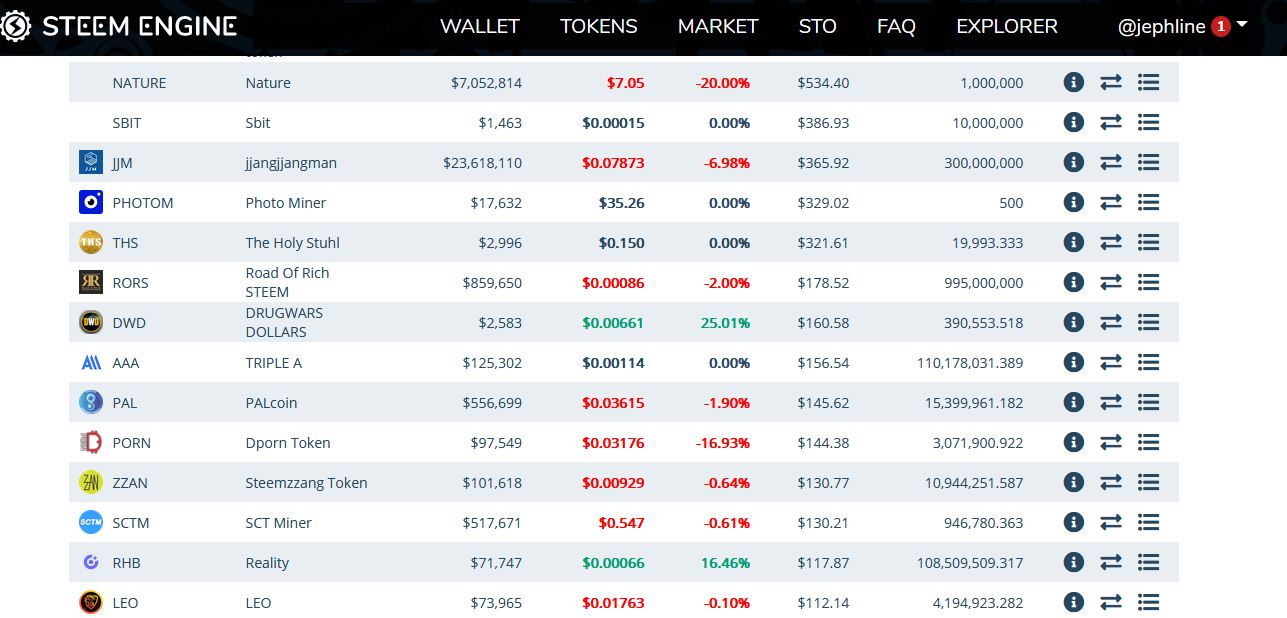Click RHB change value 16.46%
This screenshot has height=618, width=1287.
click(x=725, y=563)
